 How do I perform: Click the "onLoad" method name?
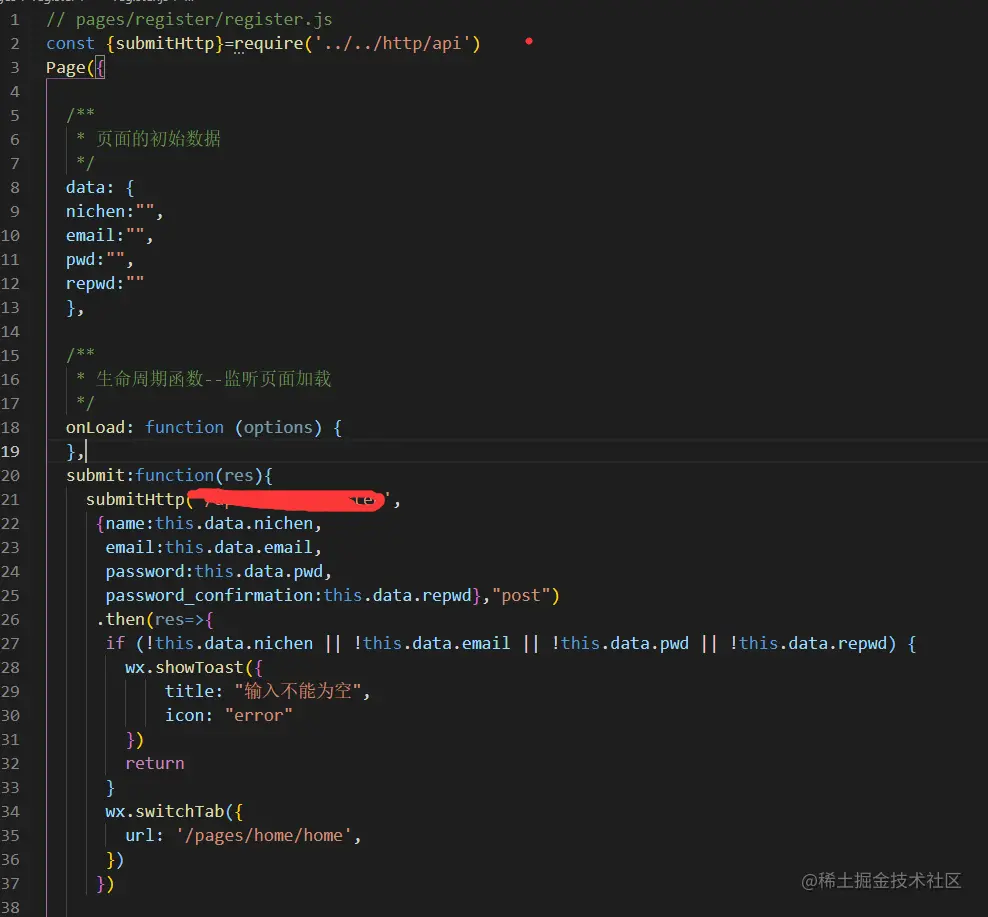pos(95,428)
